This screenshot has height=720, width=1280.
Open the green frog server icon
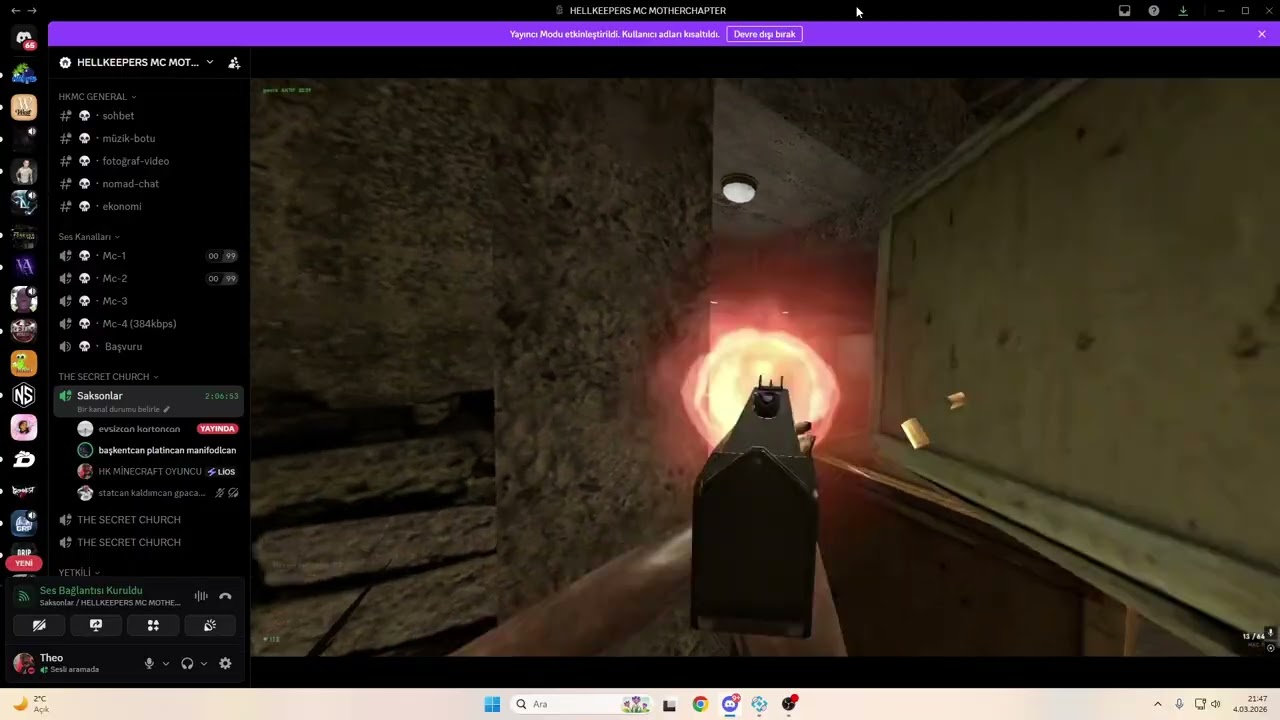pos(24,363)
